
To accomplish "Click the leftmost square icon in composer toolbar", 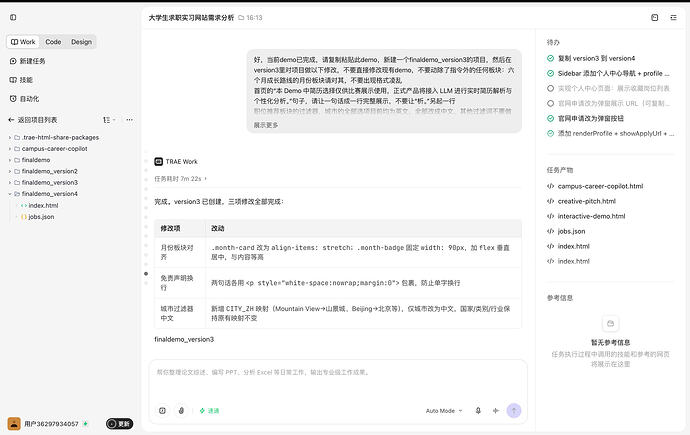I will coord(162,410).
